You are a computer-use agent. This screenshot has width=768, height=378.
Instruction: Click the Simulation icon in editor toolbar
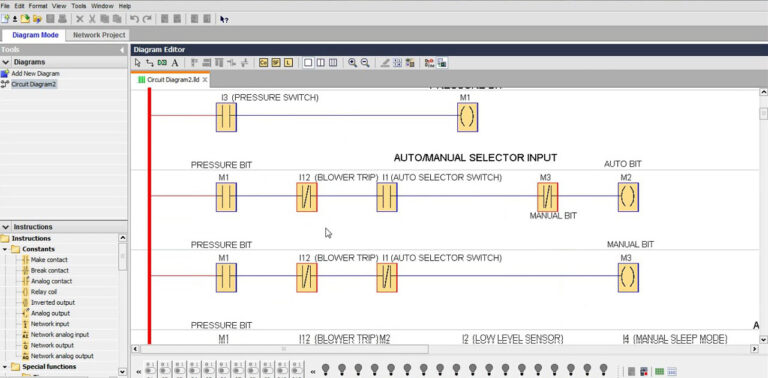coord(430,63)
